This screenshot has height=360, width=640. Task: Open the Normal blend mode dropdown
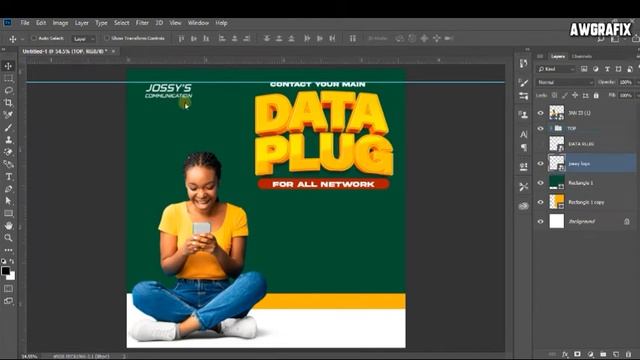(565, 82)
